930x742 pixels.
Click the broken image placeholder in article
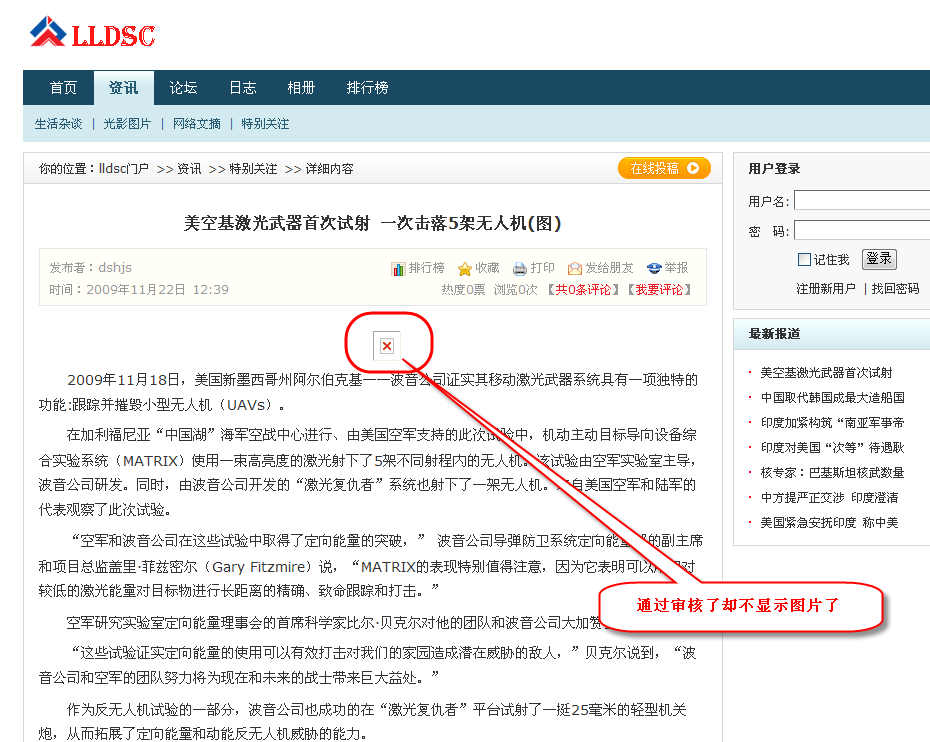click(x=387, y=344)
